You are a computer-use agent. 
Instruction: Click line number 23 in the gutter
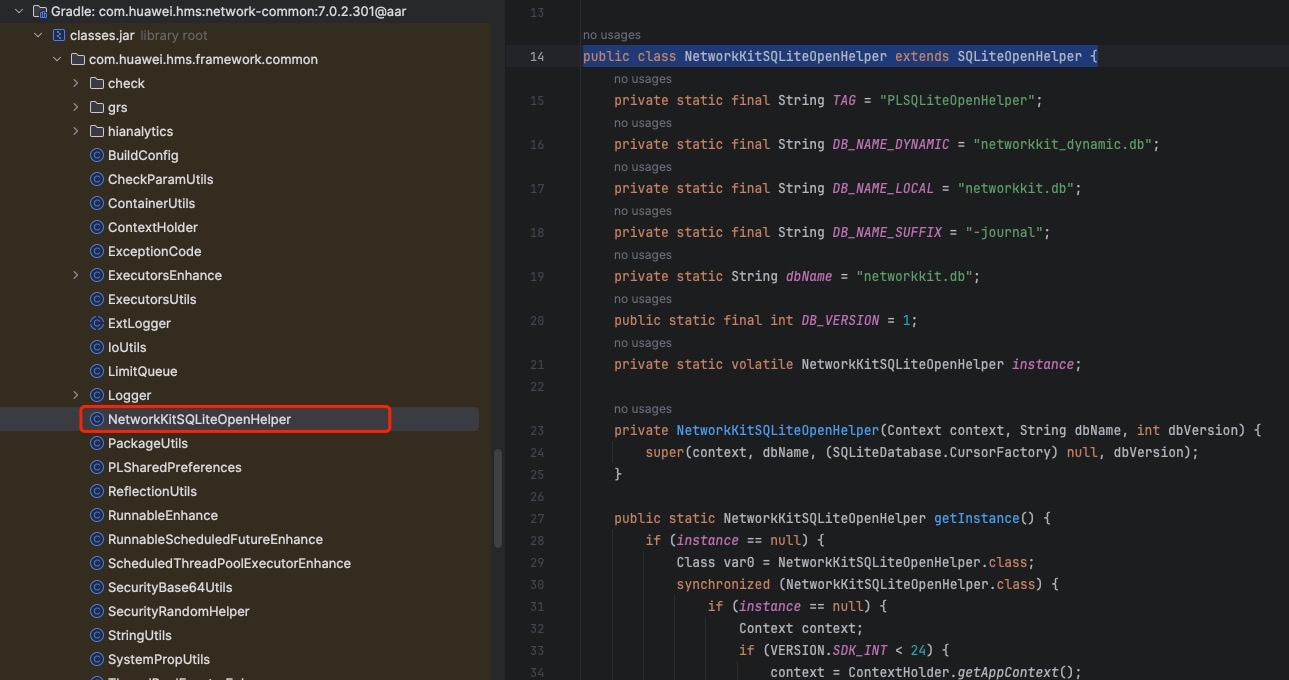coord(537,430)
